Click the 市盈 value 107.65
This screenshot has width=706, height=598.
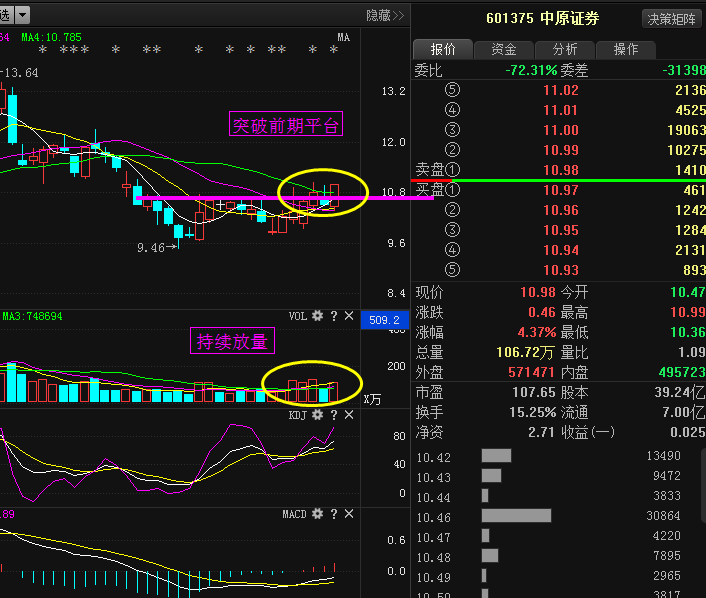[534, 392]
